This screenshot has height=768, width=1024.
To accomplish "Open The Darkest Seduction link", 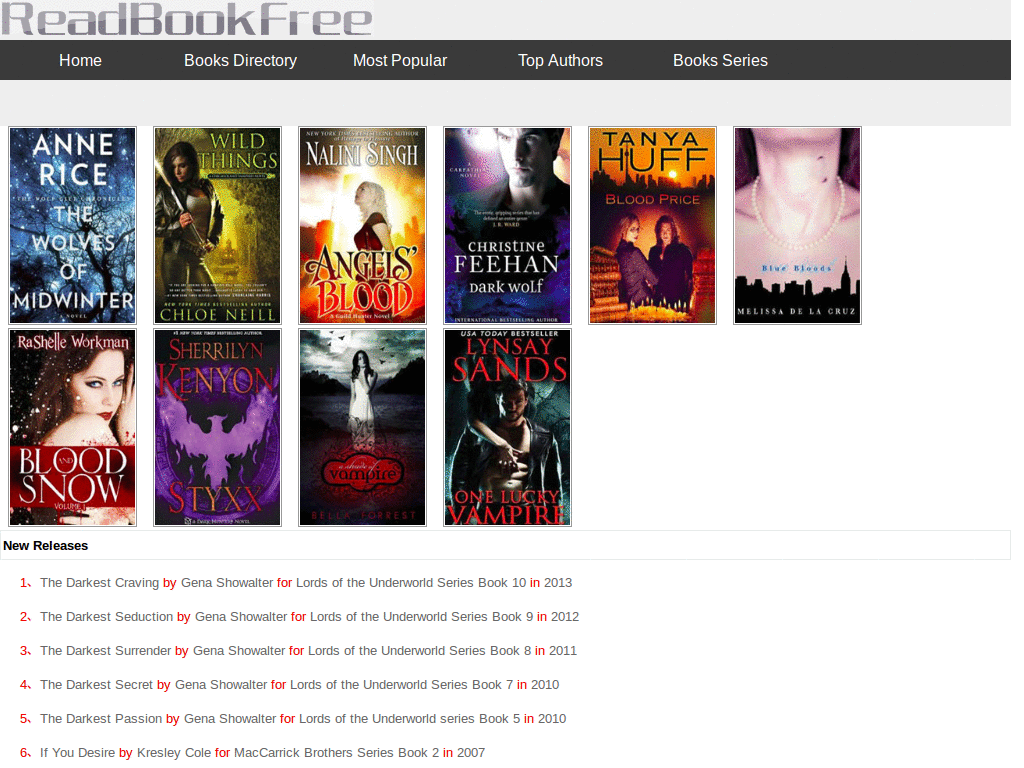I will [106, 616].
